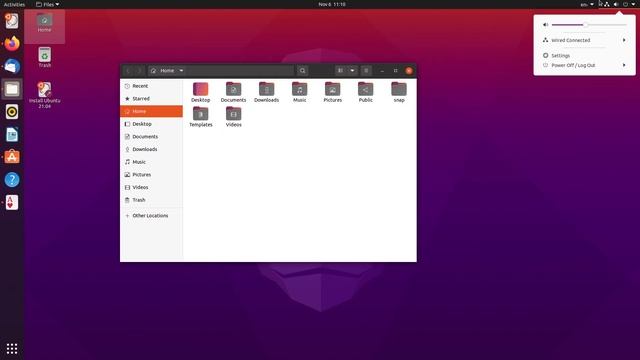Select Home in the sidebar
This screenshot has width=640, height=360.
point(151,111)
